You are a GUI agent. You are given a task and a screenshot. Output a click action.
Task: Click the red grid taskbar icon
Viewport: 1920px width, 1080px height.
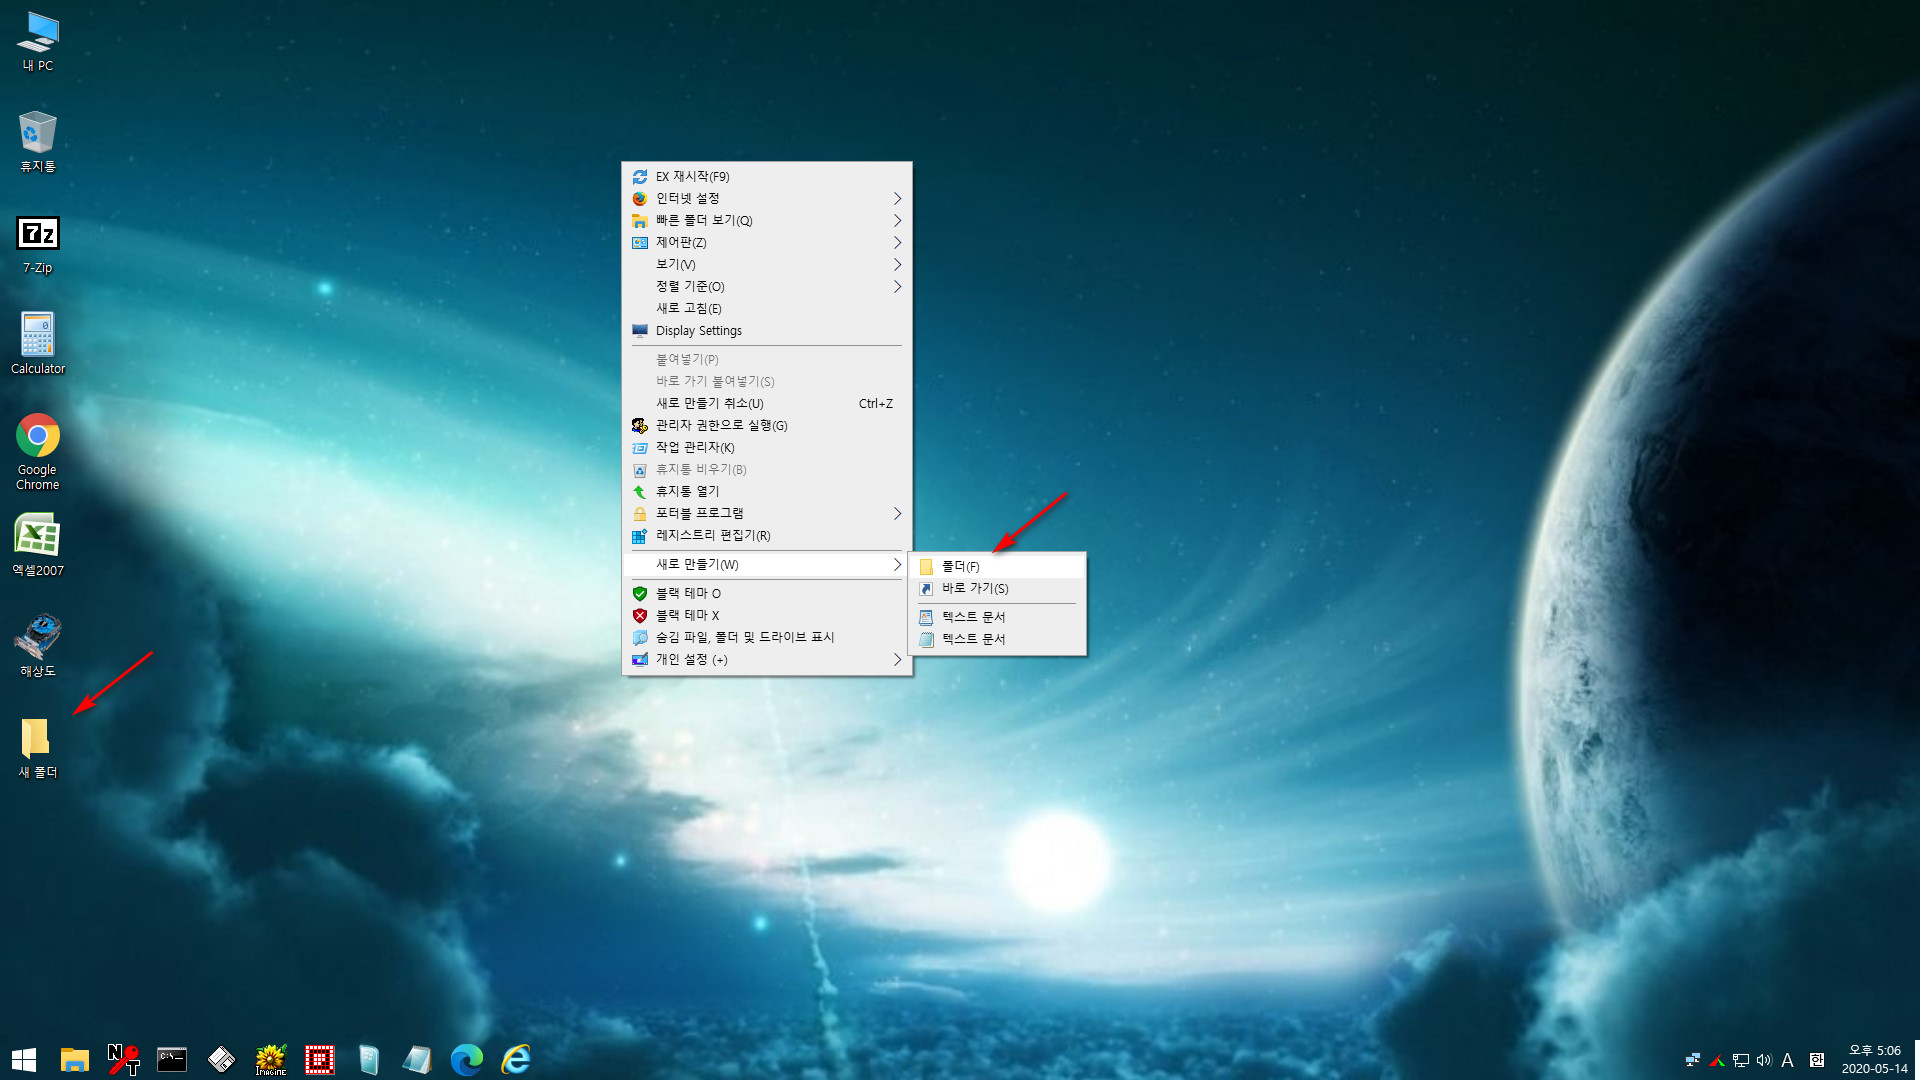(320, 1059)
